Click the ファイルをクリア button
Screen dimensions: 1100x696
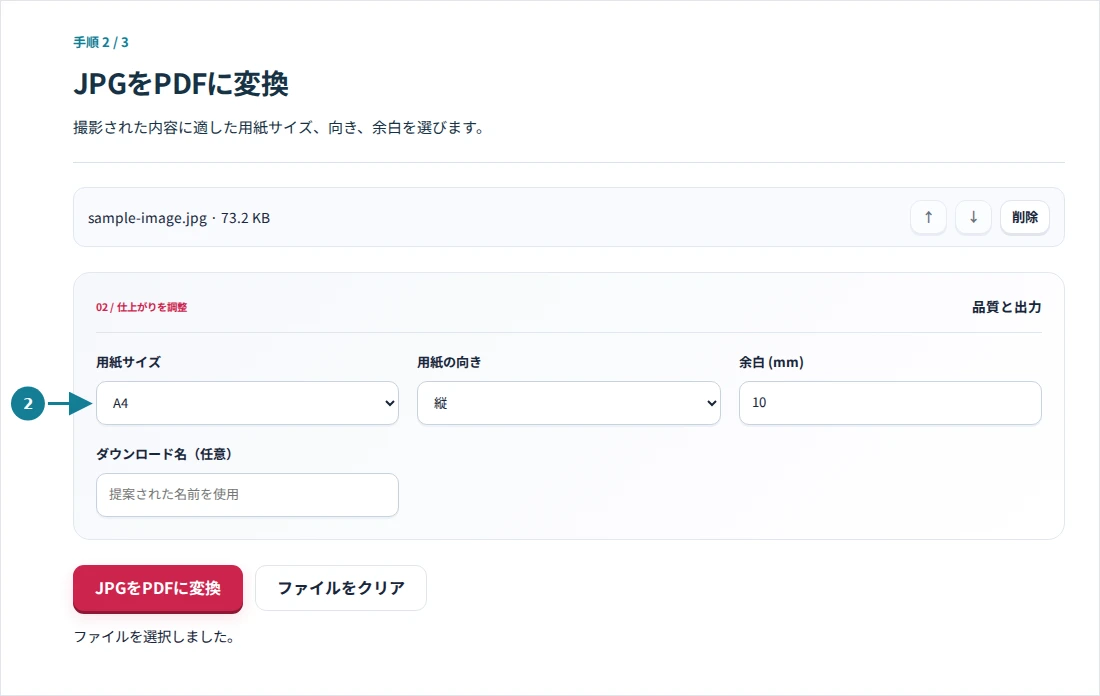point(341,588)
